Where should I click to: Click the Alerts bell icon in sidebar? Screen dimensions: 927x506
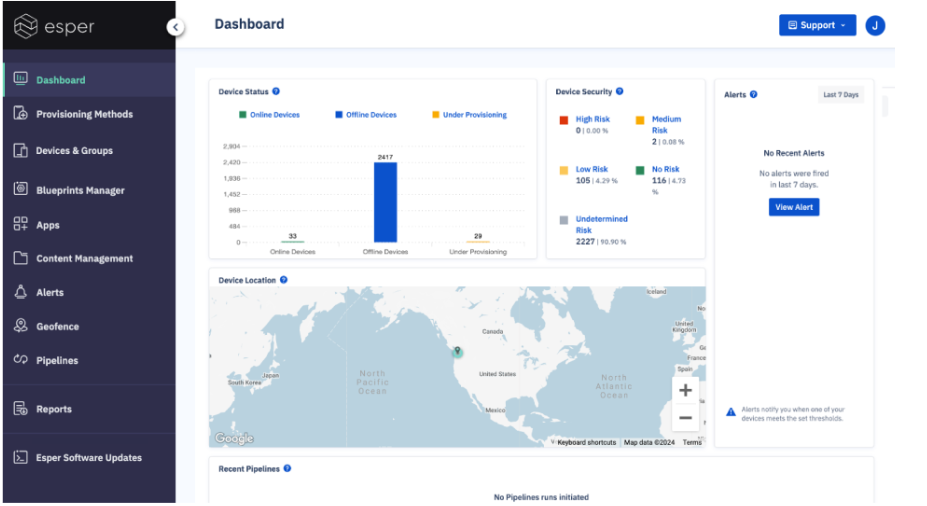(x=21, y=292)
